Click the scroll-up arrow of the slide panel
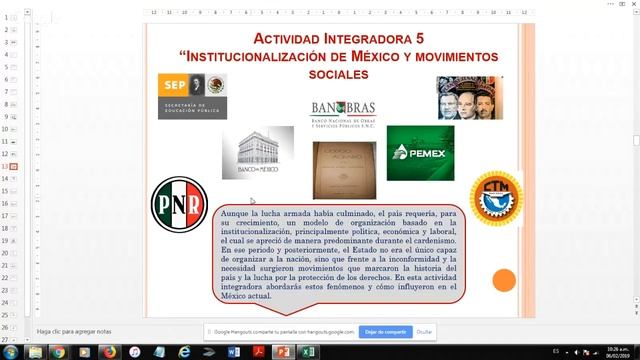The image size is (640, 360). pyautogui.click(x=27, y=12)
